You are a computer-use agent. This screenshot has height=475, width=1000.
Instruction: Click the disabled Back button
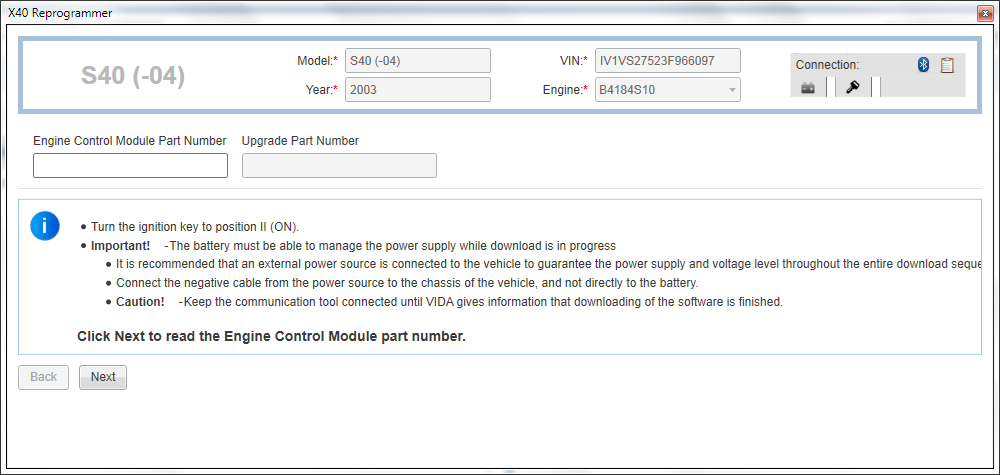tap(43, 377)
